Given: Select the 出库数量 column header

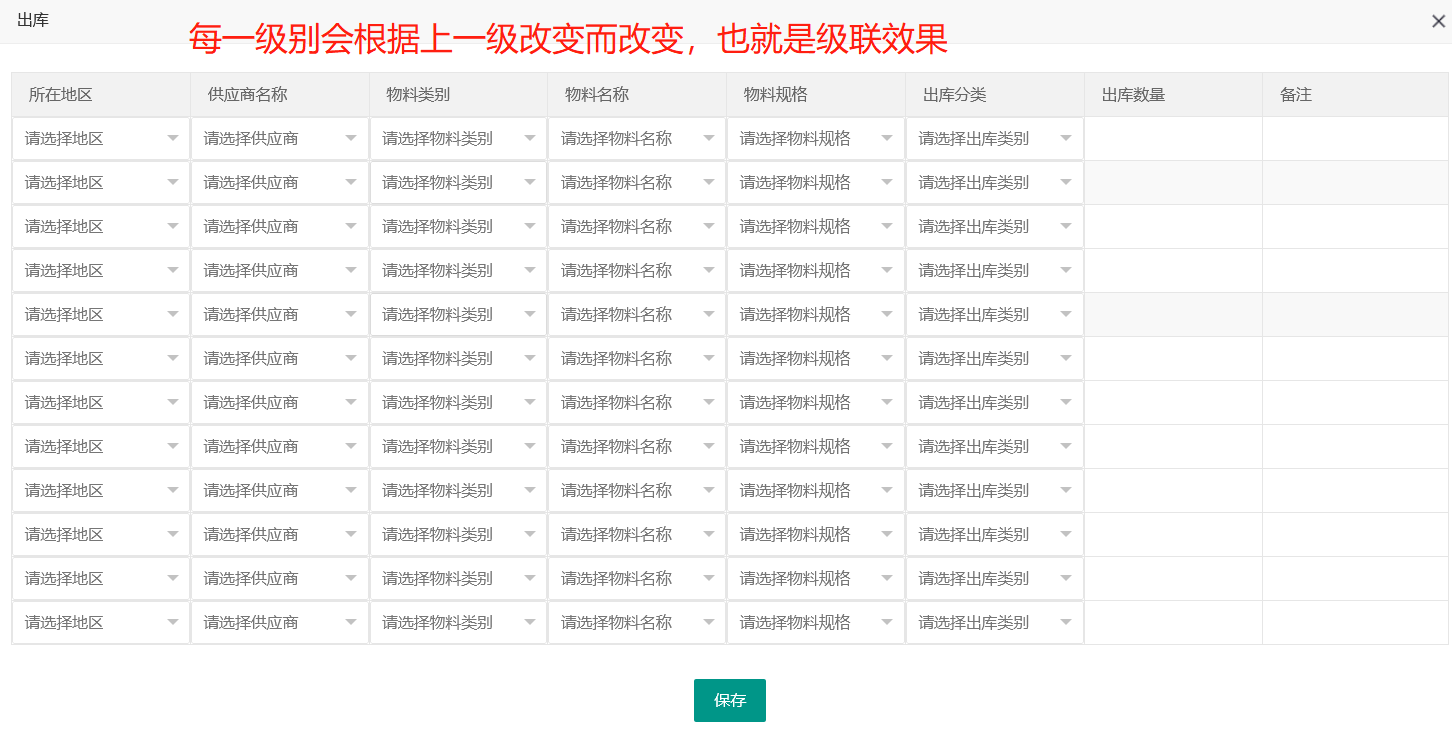Looking at the screenshot, I should coord(1133,94).
